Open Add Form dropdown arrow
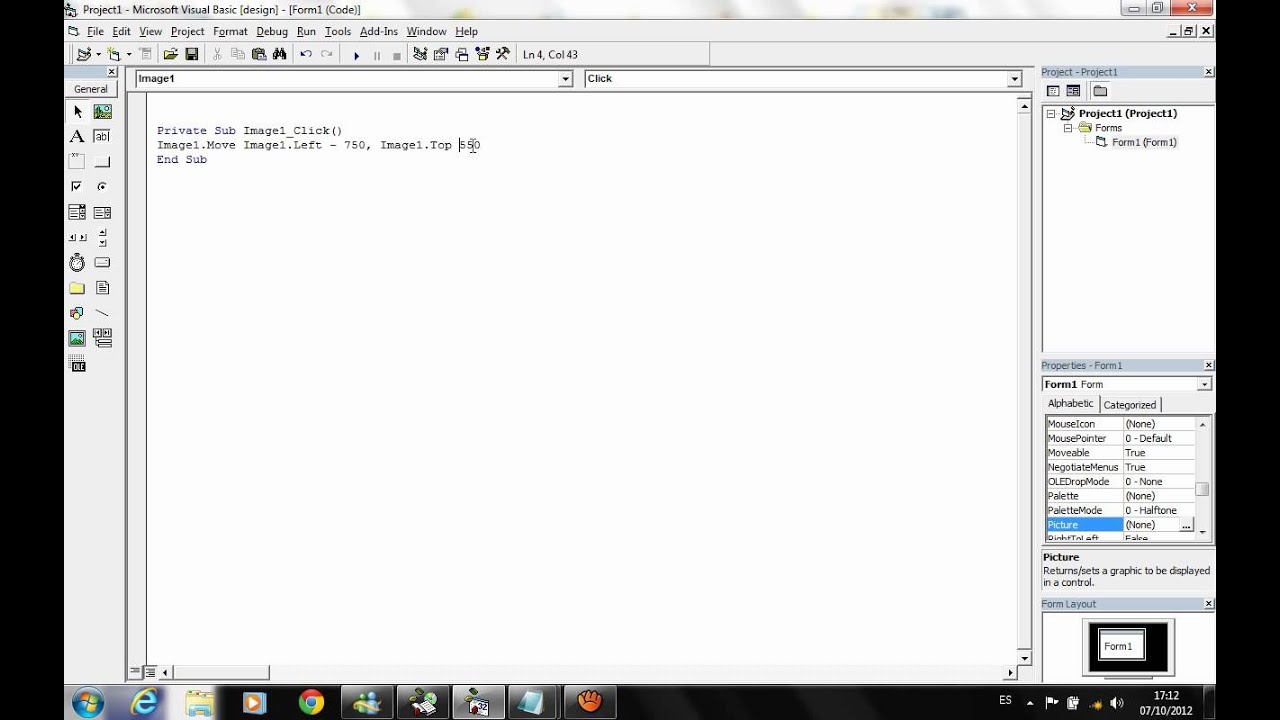Screen dimensions: 1280x720 128,55
